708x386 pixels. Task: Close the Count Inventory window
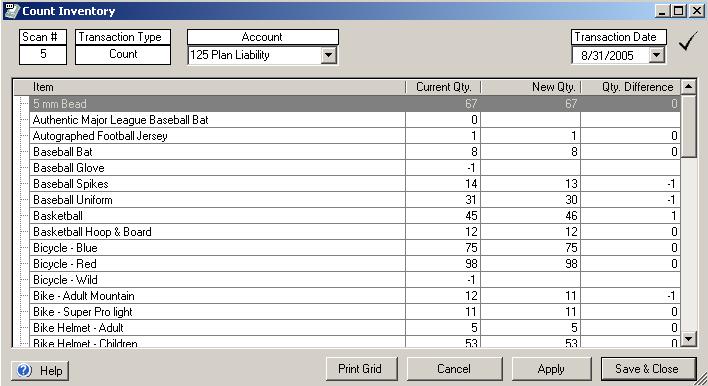pyautogui.click(x=696, y=11)
